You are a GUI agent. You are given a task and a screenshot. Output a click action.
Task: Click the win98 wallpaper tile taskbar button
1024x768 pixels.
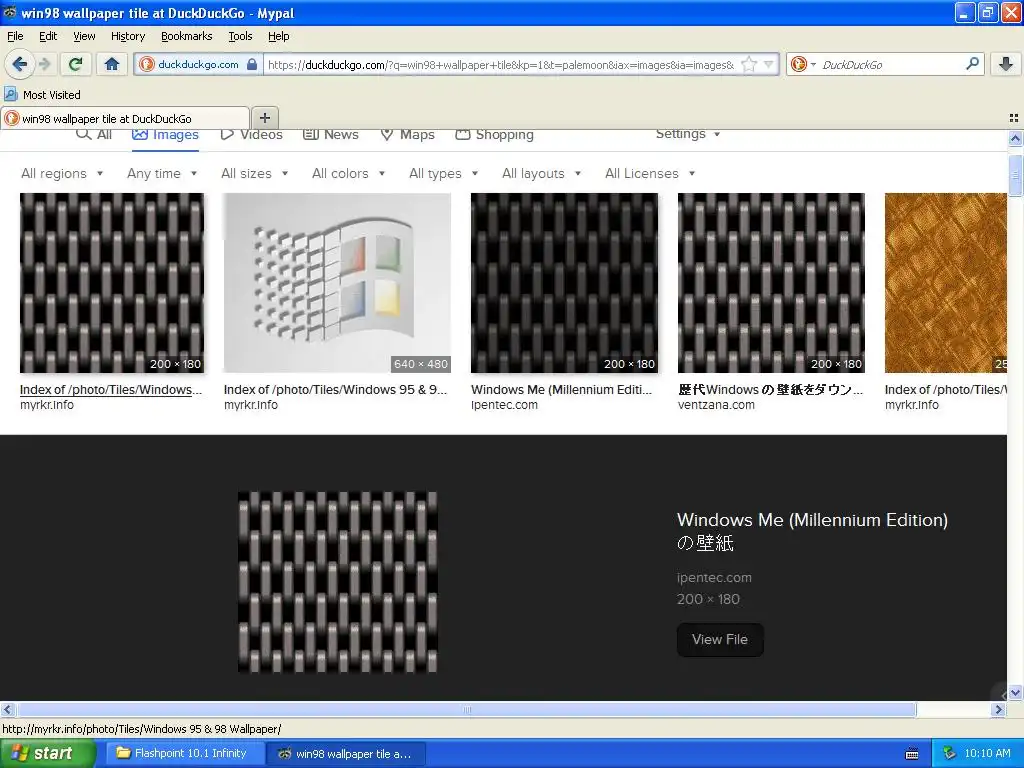pos(346,753)
